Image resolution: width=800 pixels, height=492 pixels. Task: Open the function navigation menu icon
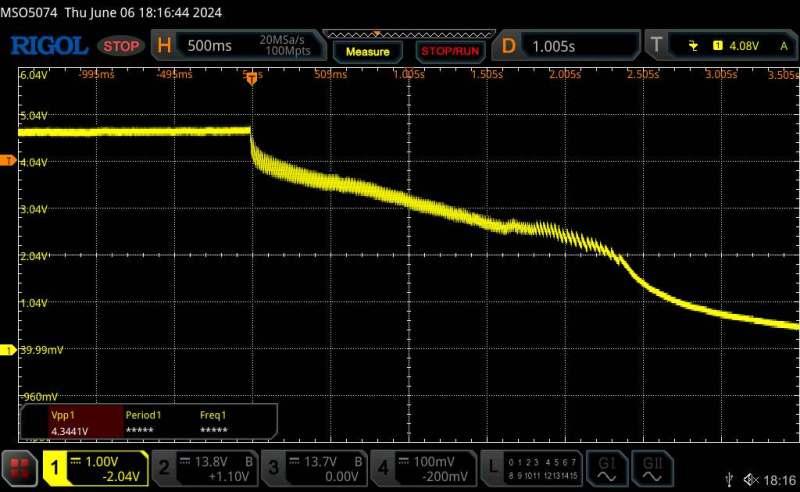(x=19, y=467)
